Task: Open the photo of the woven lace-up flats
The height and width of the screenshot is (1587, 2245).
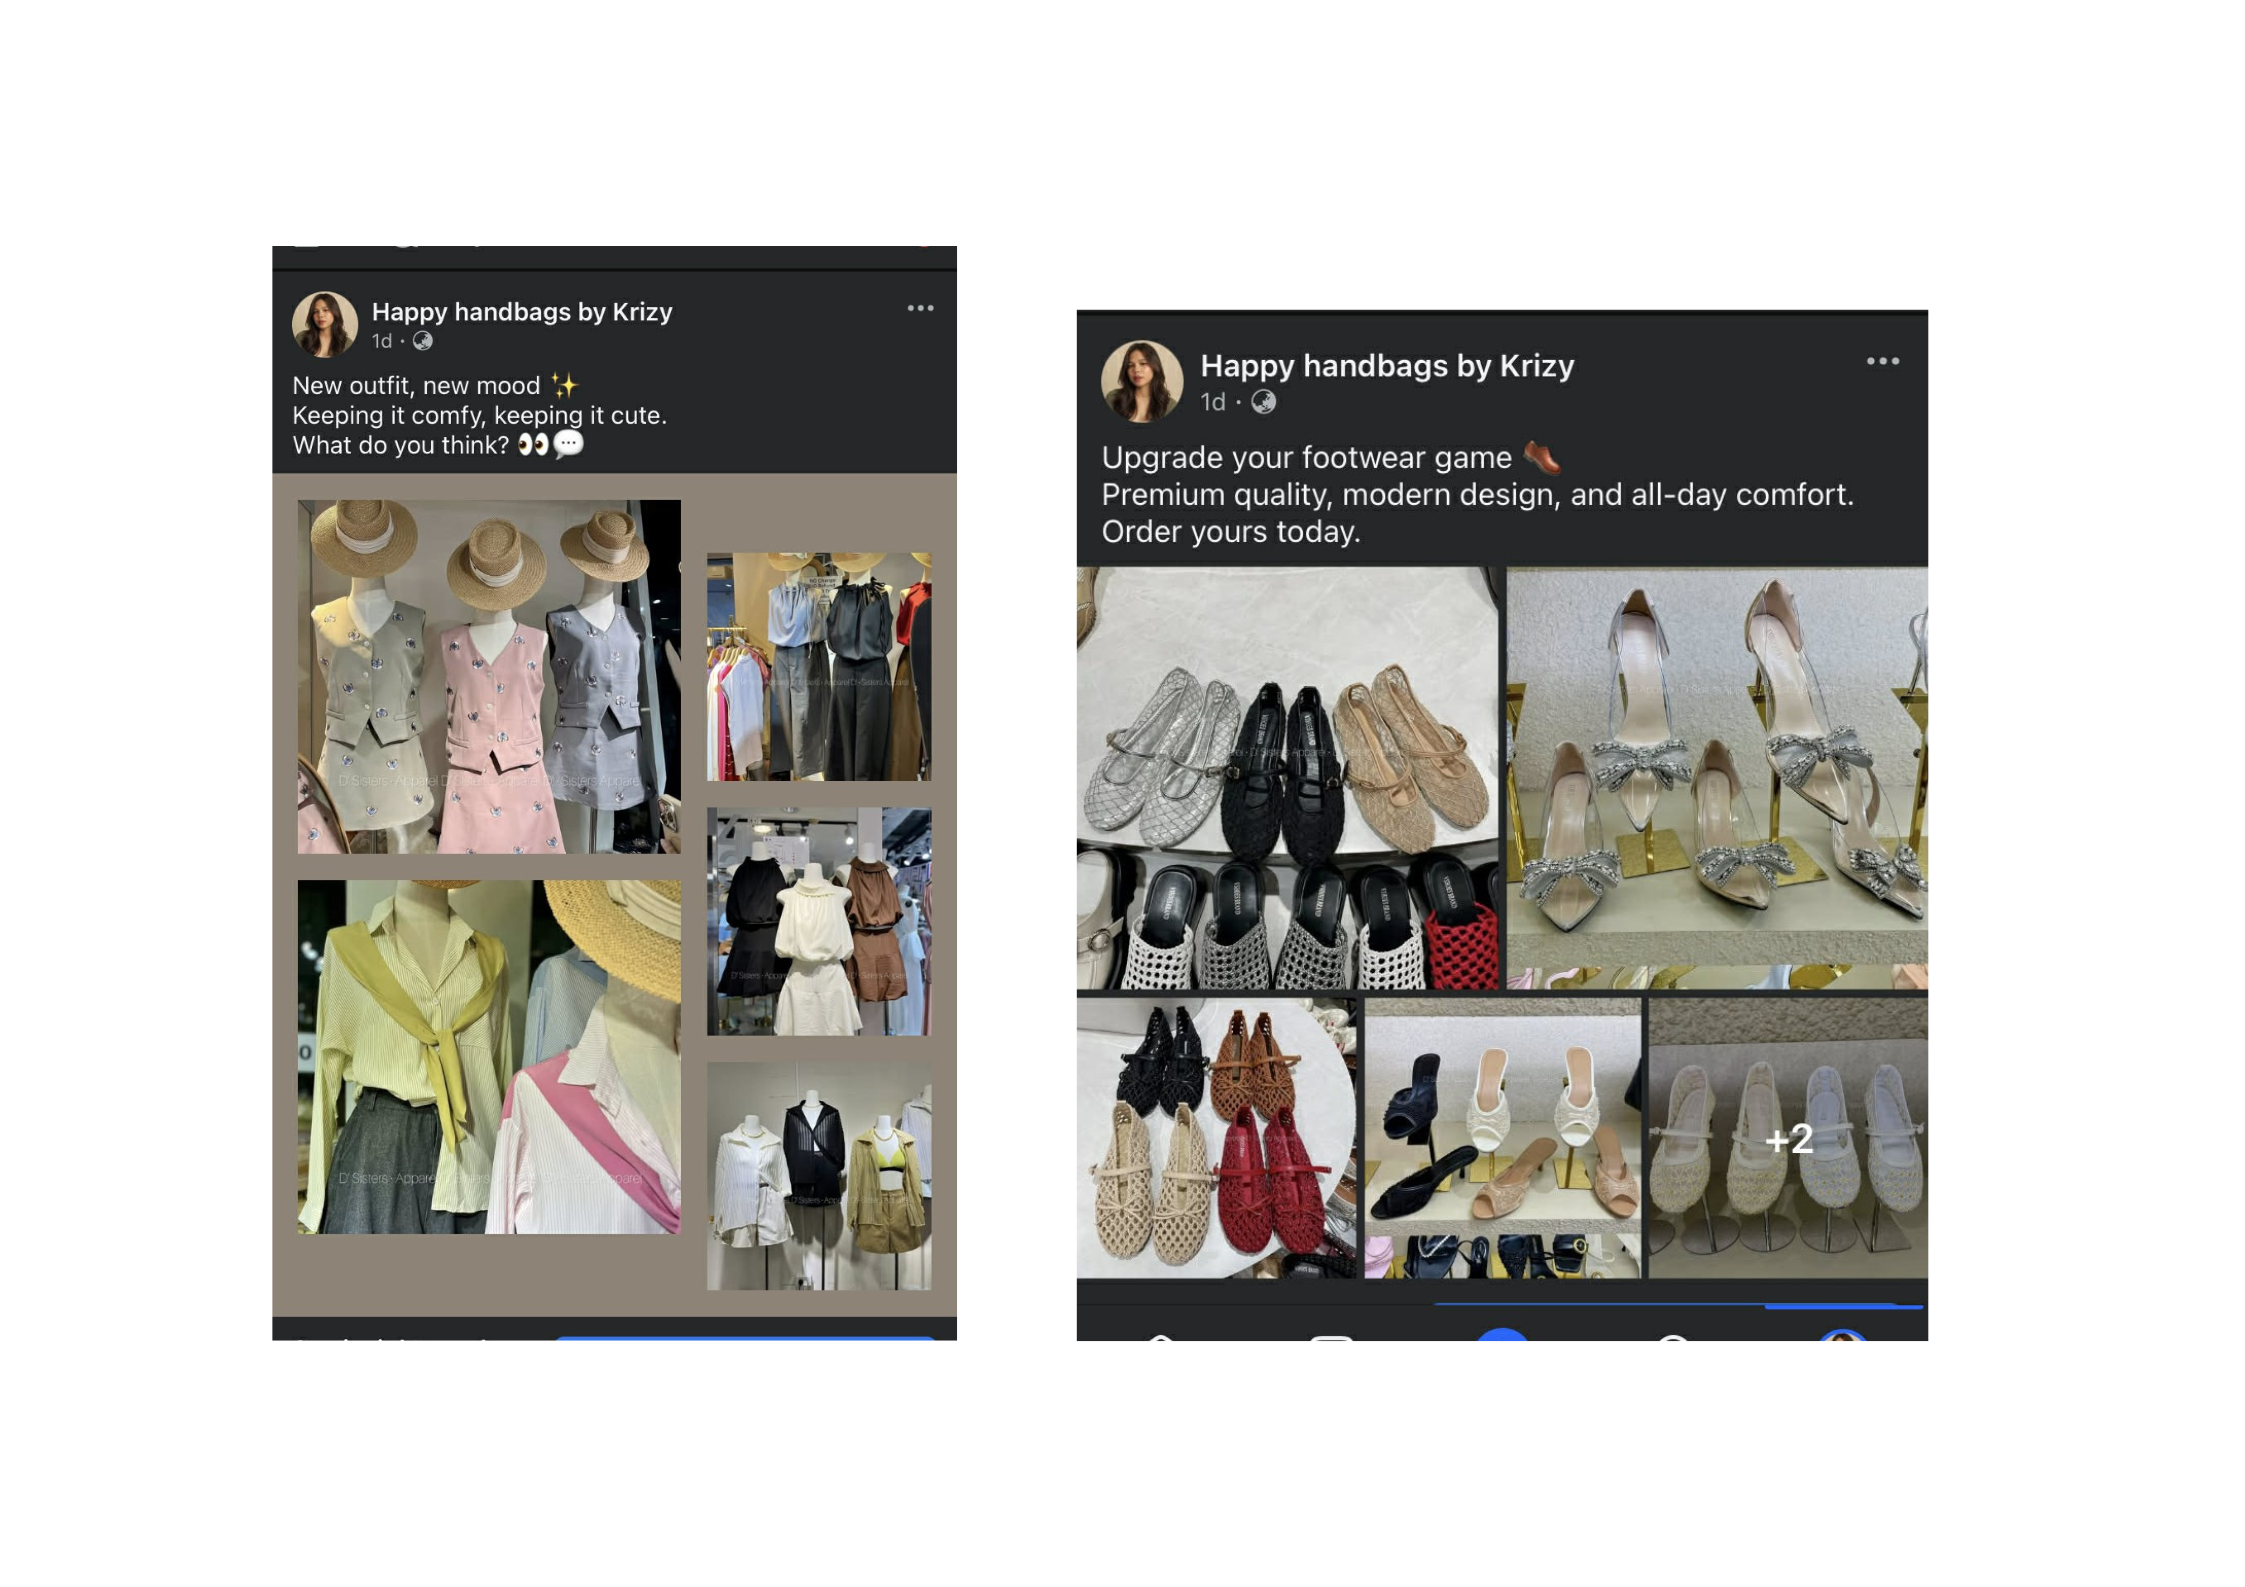Action: pyautogui.click(x=1216, y=1138)
